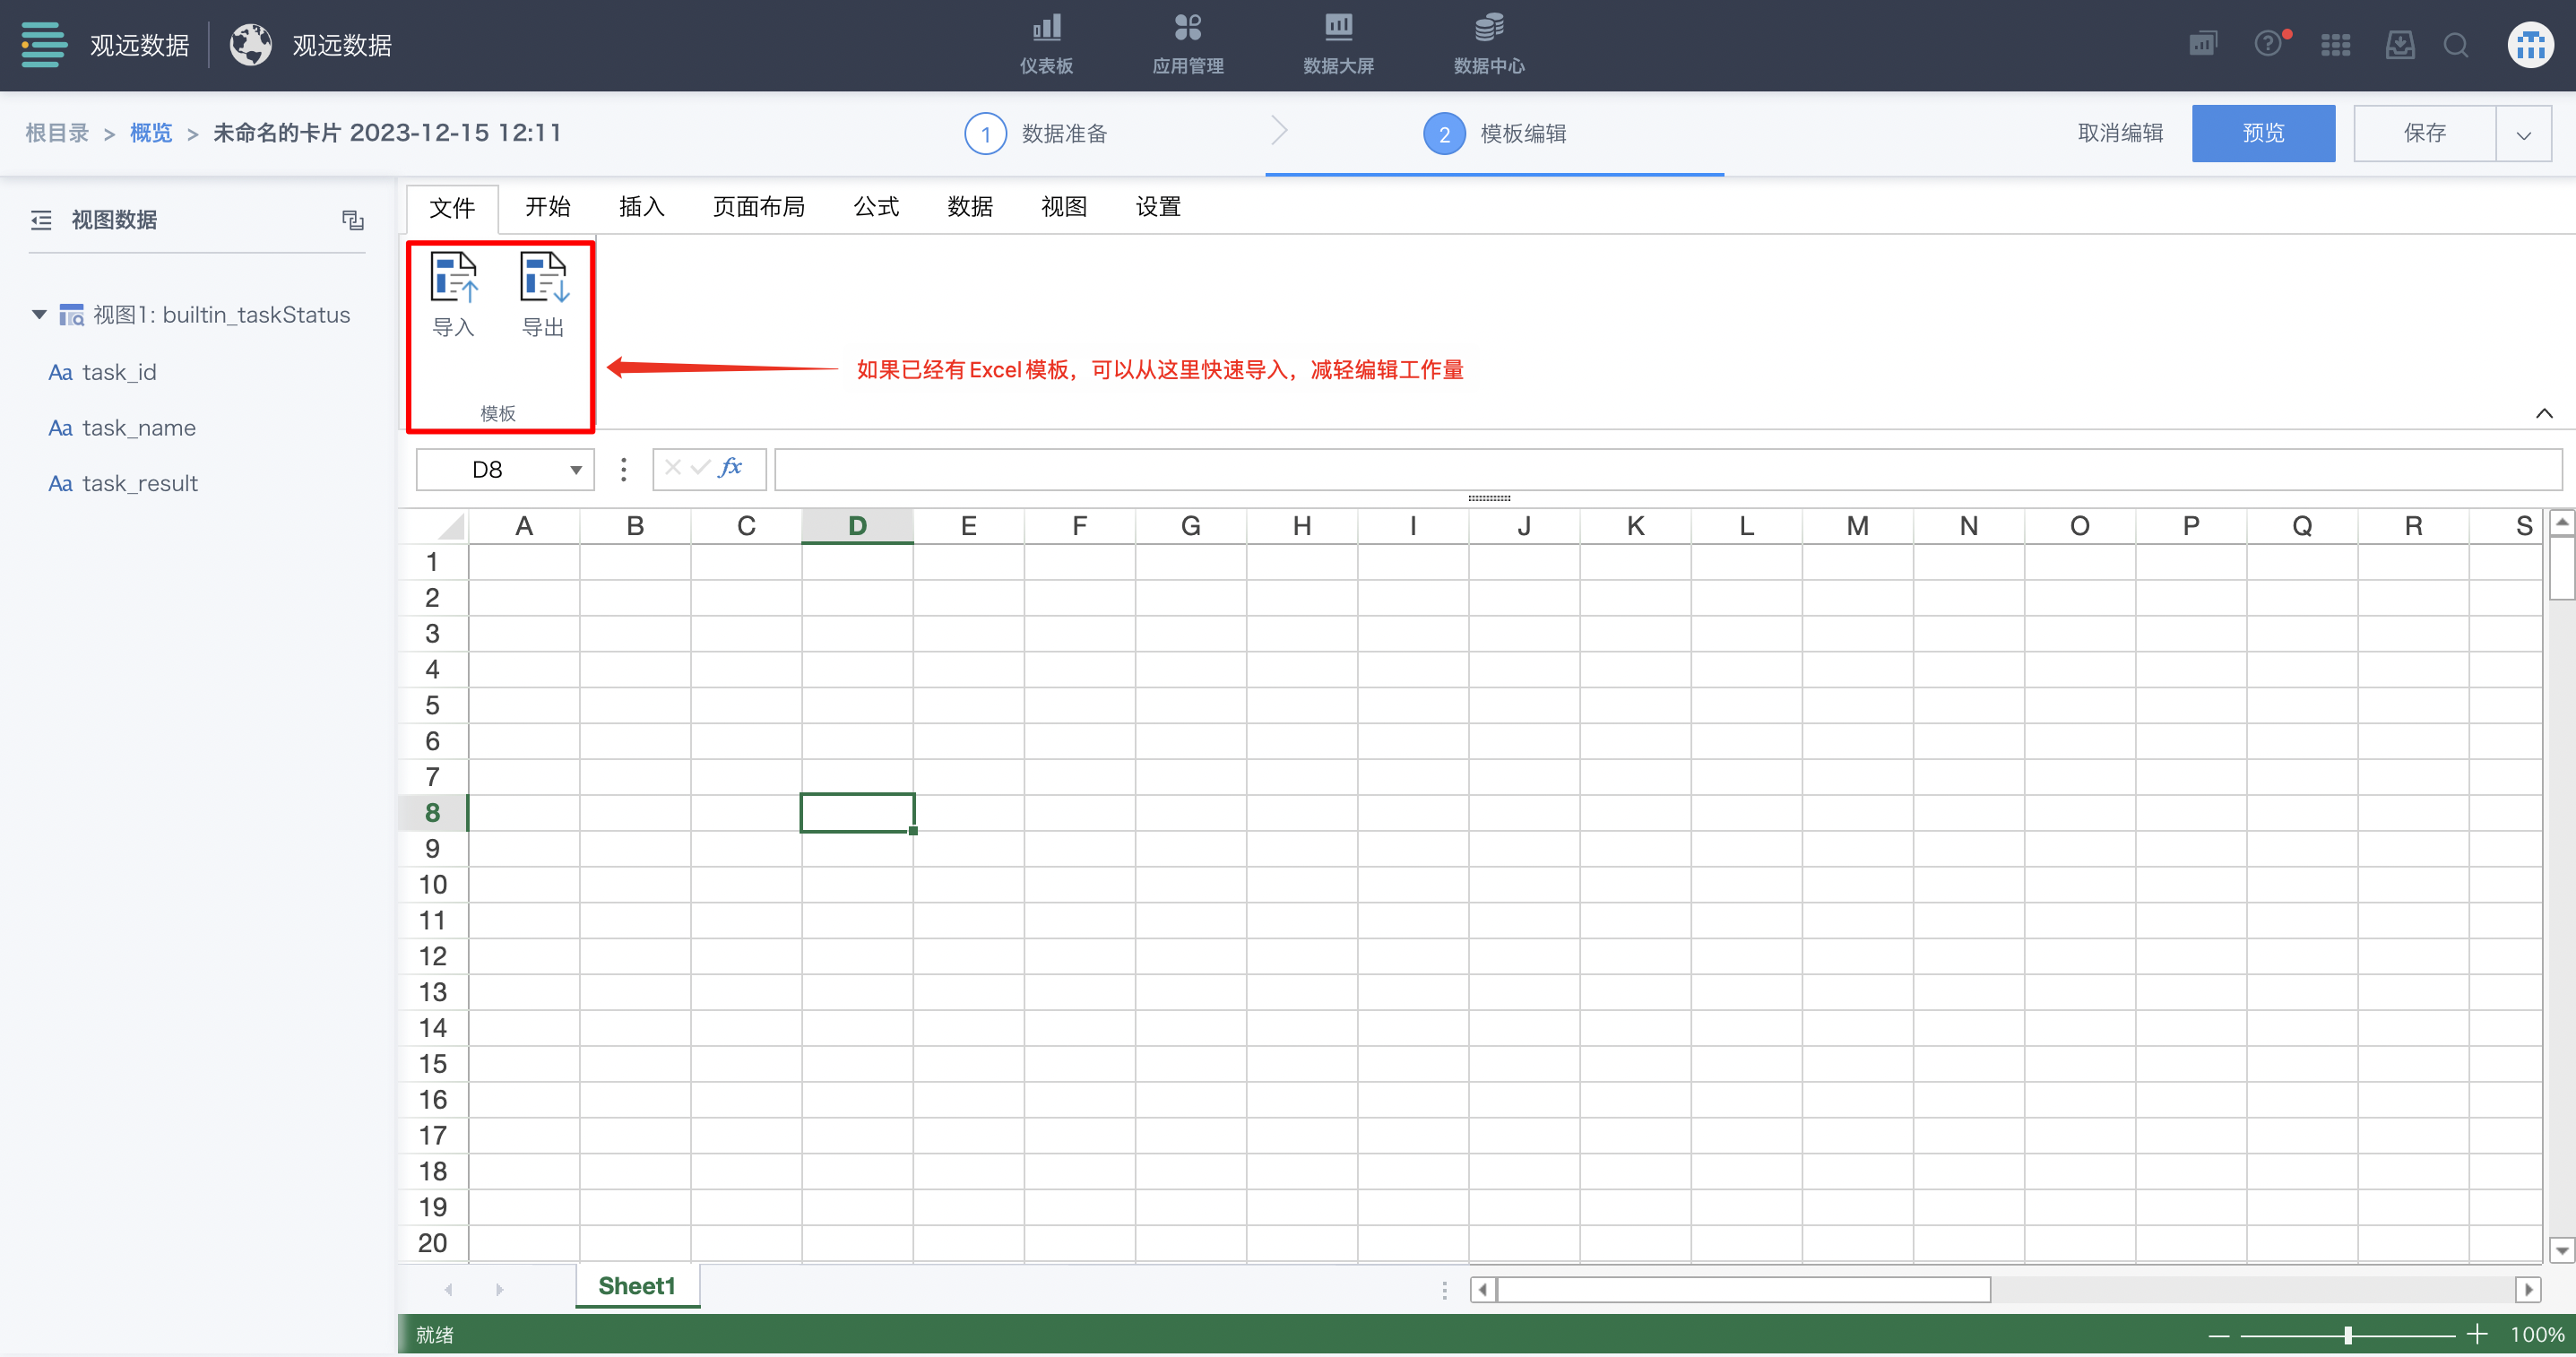
Task: Collapse 视图1: builtin_taskStatus tree node
Action: (x=39, y=315)
